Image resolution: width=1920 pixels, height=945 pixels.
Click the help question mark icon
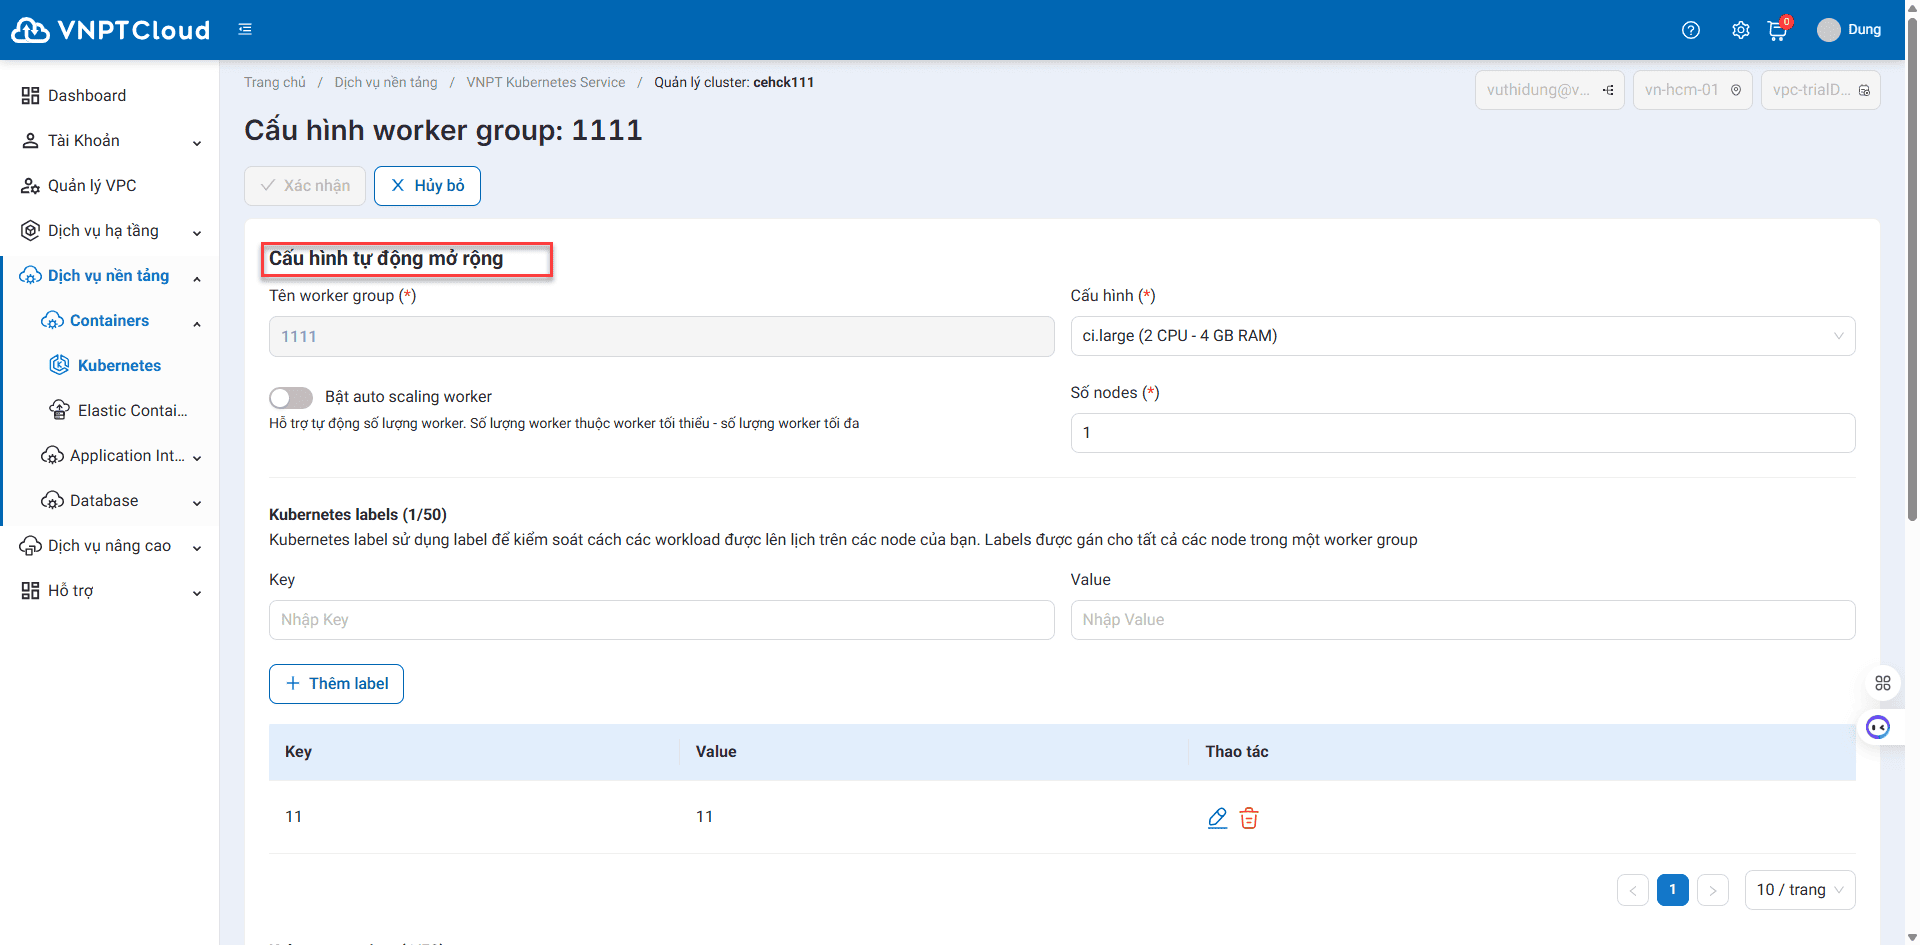coord(1690,30)
